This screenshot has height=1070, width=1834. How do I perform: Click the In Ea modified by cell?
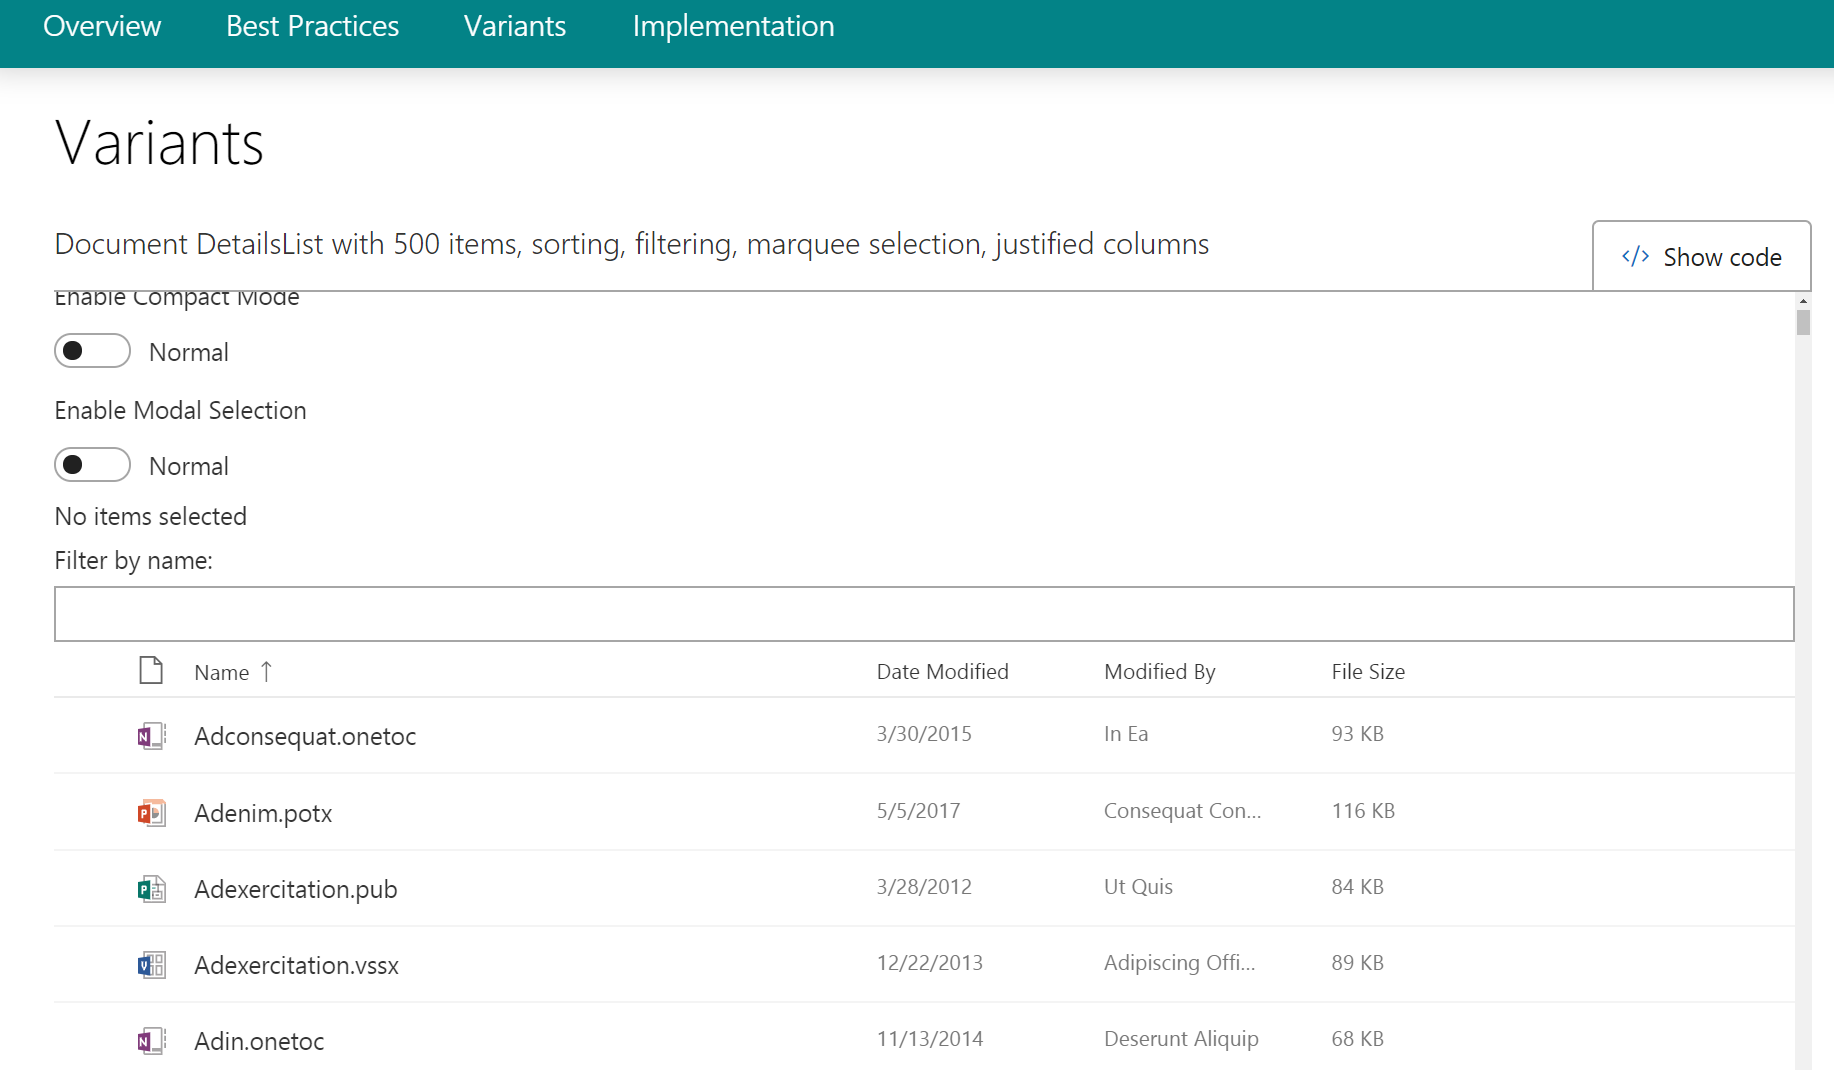pyautogui.click(x=1126, y=733)
